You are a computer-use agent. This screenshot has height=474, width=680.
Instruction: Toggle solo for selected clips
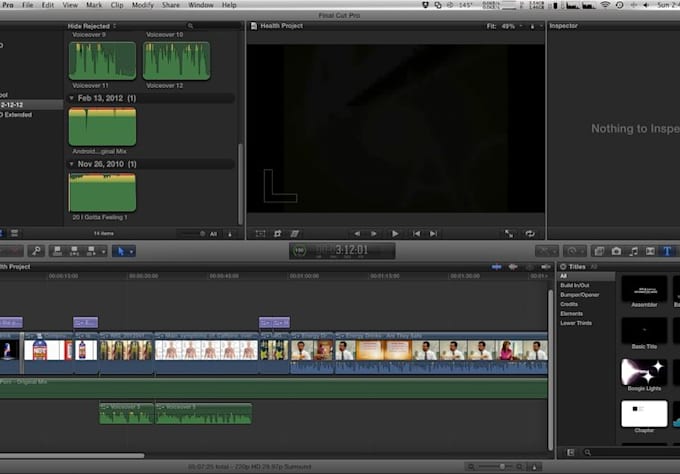[x=530, y=267]
